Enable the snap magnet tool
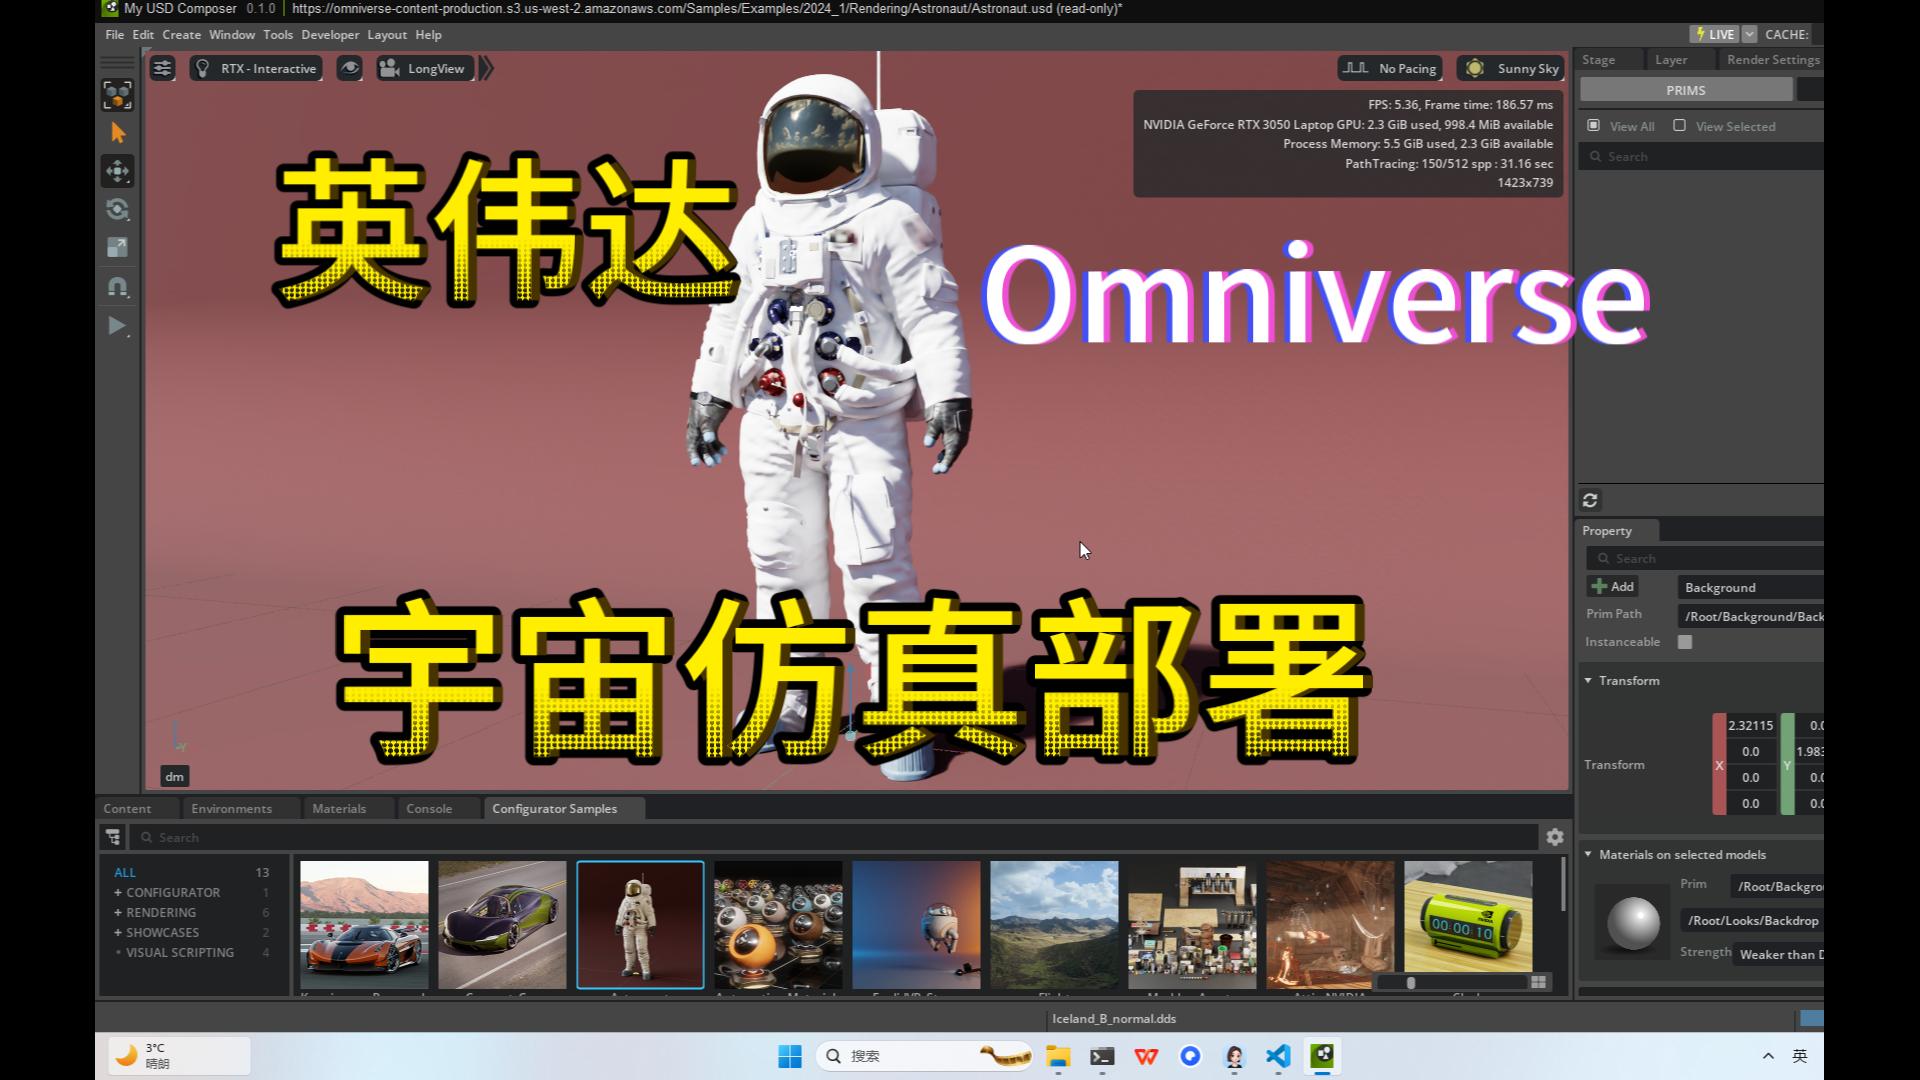 click(117, 287)
